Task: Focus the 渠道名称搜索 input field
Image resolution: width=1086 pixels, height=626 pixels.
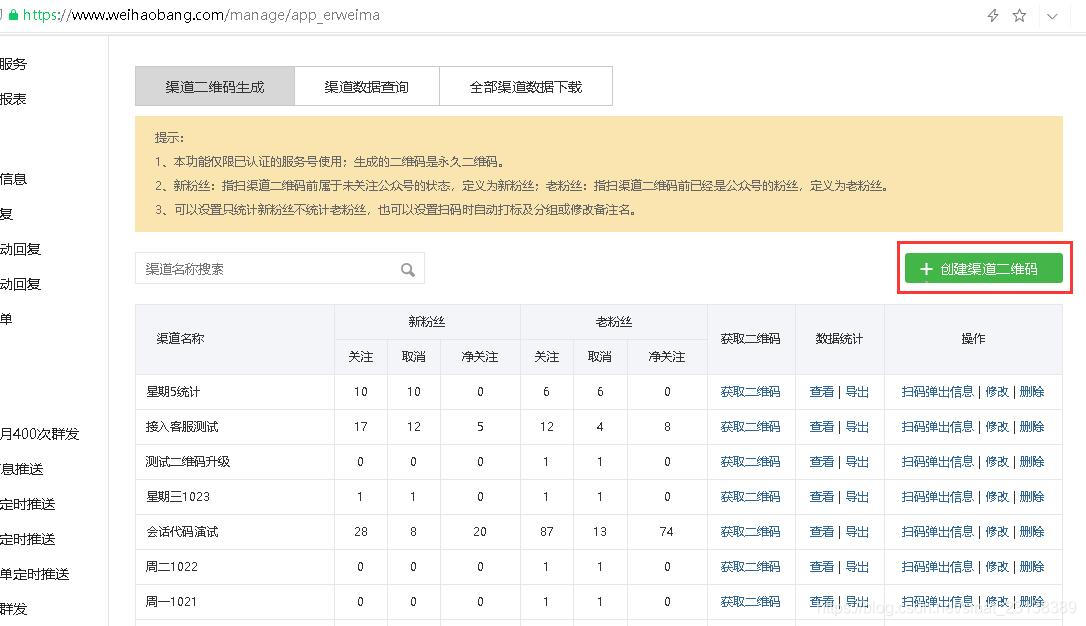Action: (280, 269)
